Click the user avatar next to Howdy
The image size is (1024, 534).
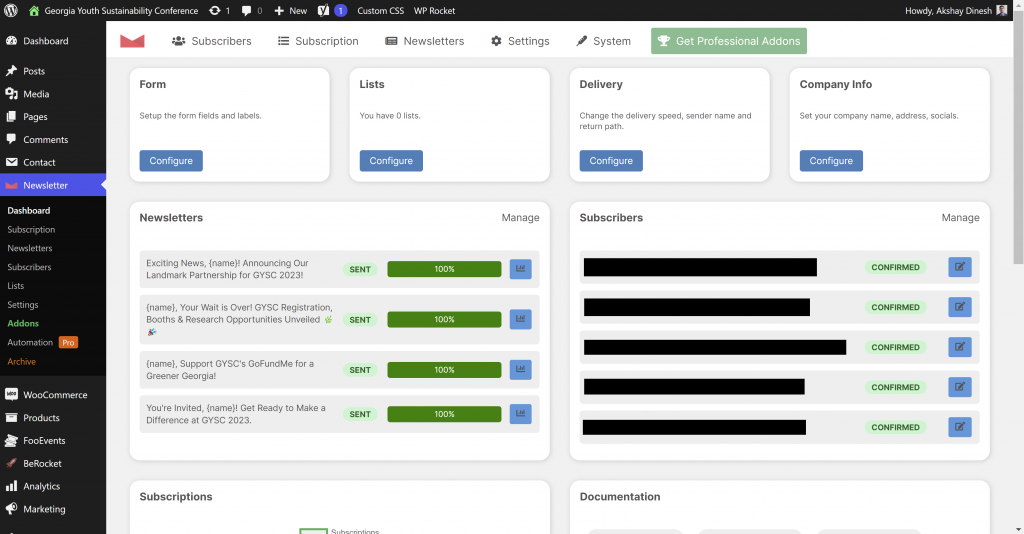[1002, 10]
